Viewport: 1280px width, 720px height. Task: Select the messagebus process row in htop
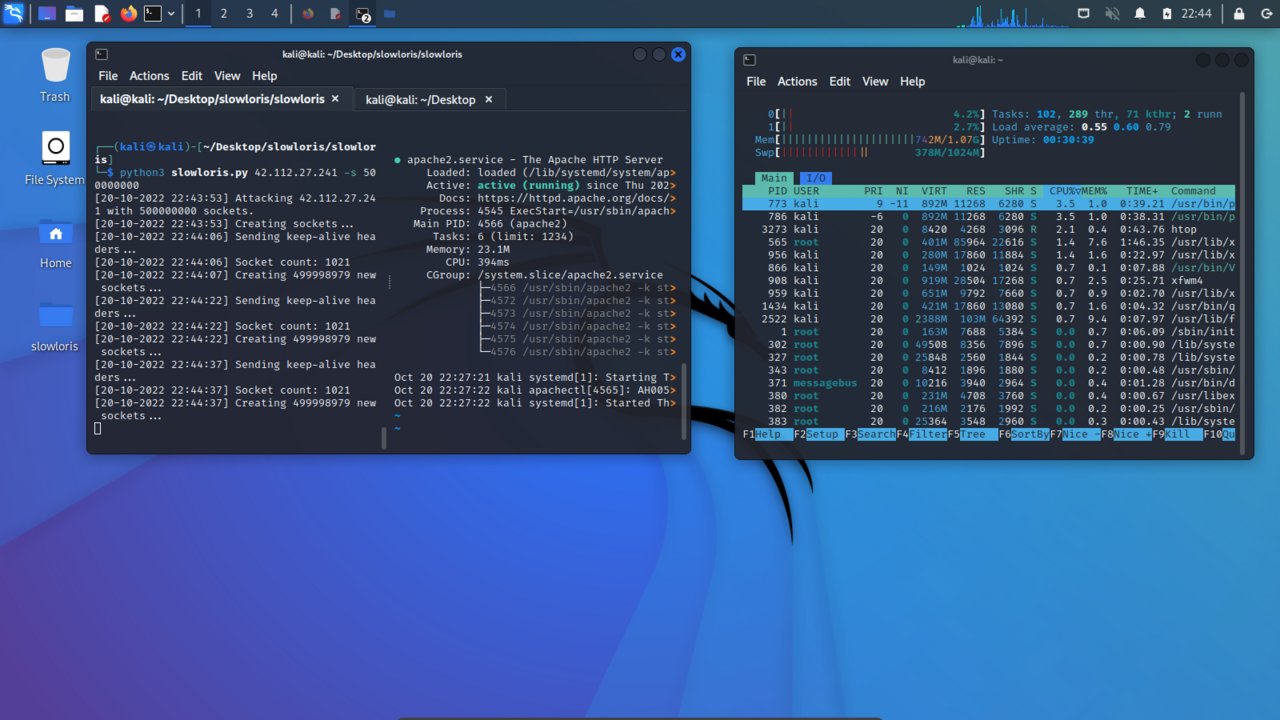(989, 383)
